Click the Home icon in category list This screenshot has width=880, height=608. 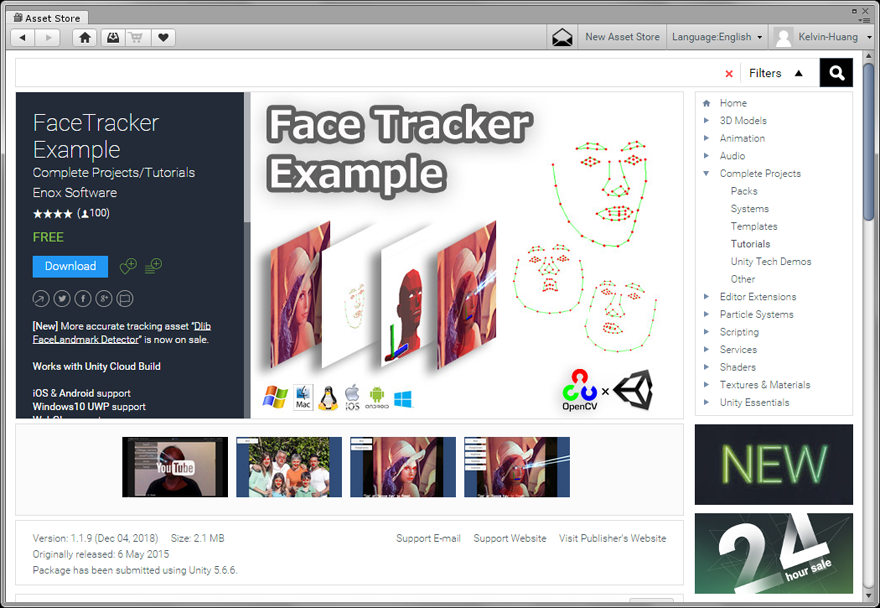[707, 103]
